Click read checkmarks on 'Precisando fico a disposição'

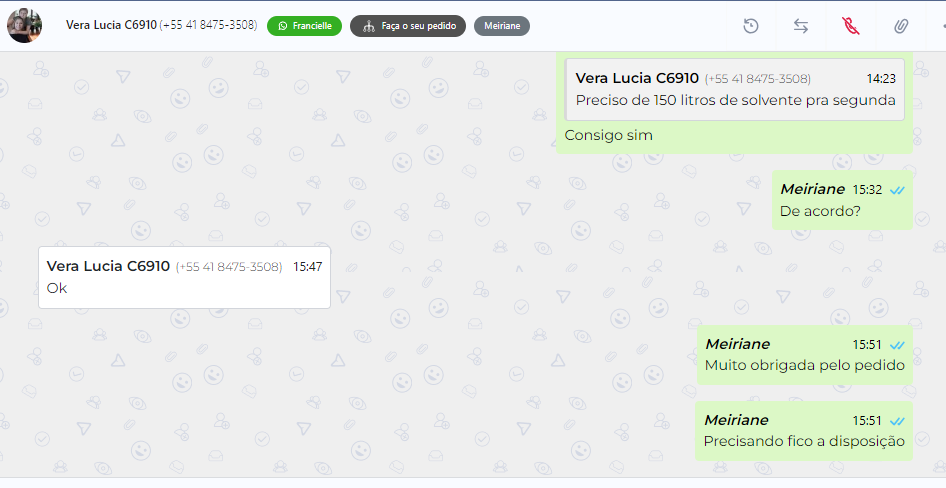[x=897, y=421]
